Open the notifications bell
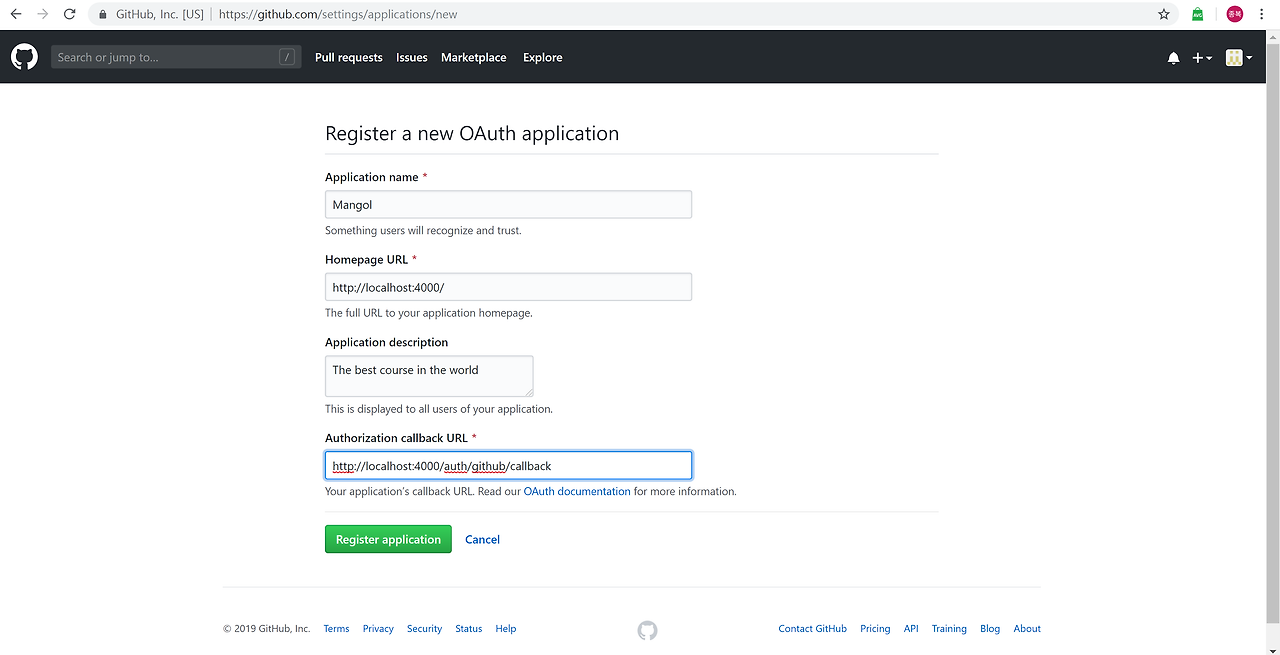Image resolution: width=1280 pixels, height=655 pixels. [x=1173, y=58]
